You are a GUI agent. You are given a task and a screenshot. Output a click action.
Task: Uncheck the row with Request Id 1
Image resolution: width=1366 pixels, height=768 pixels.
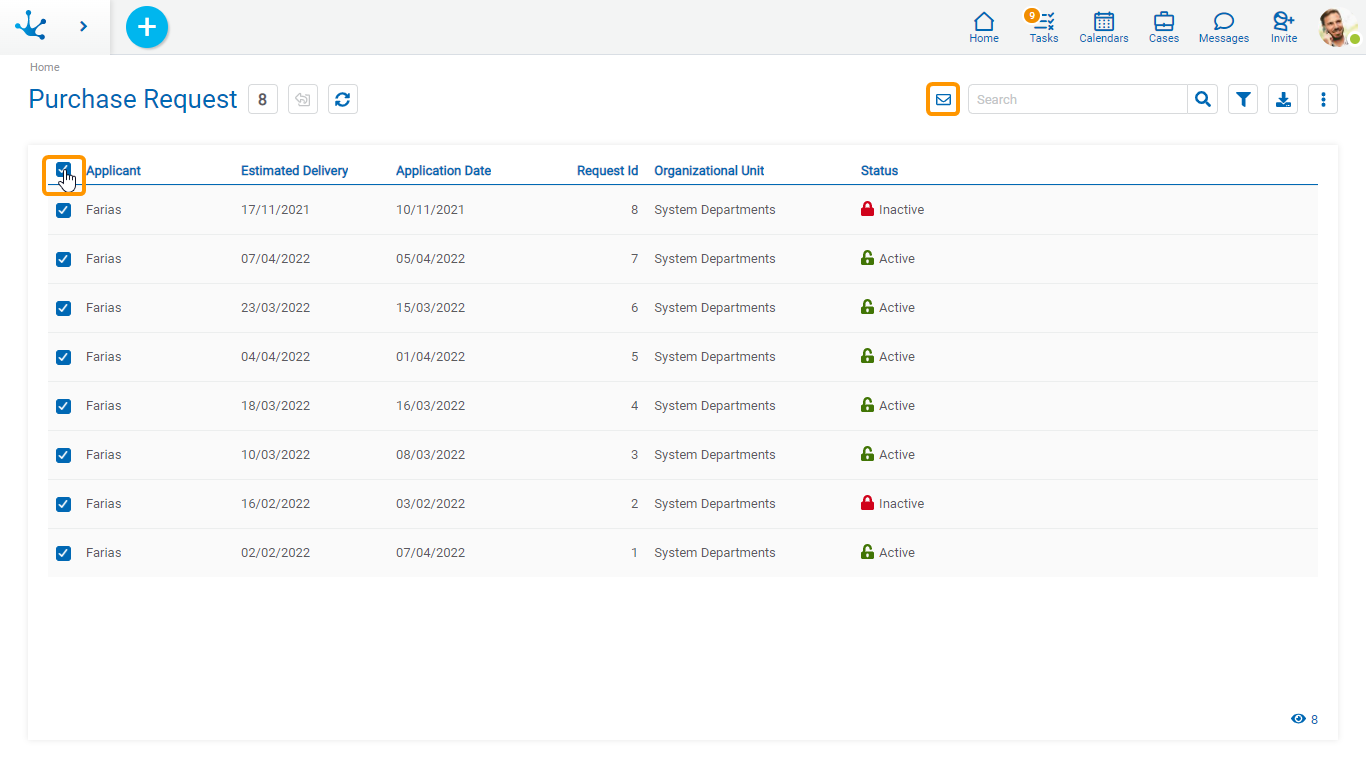[64, 553]
